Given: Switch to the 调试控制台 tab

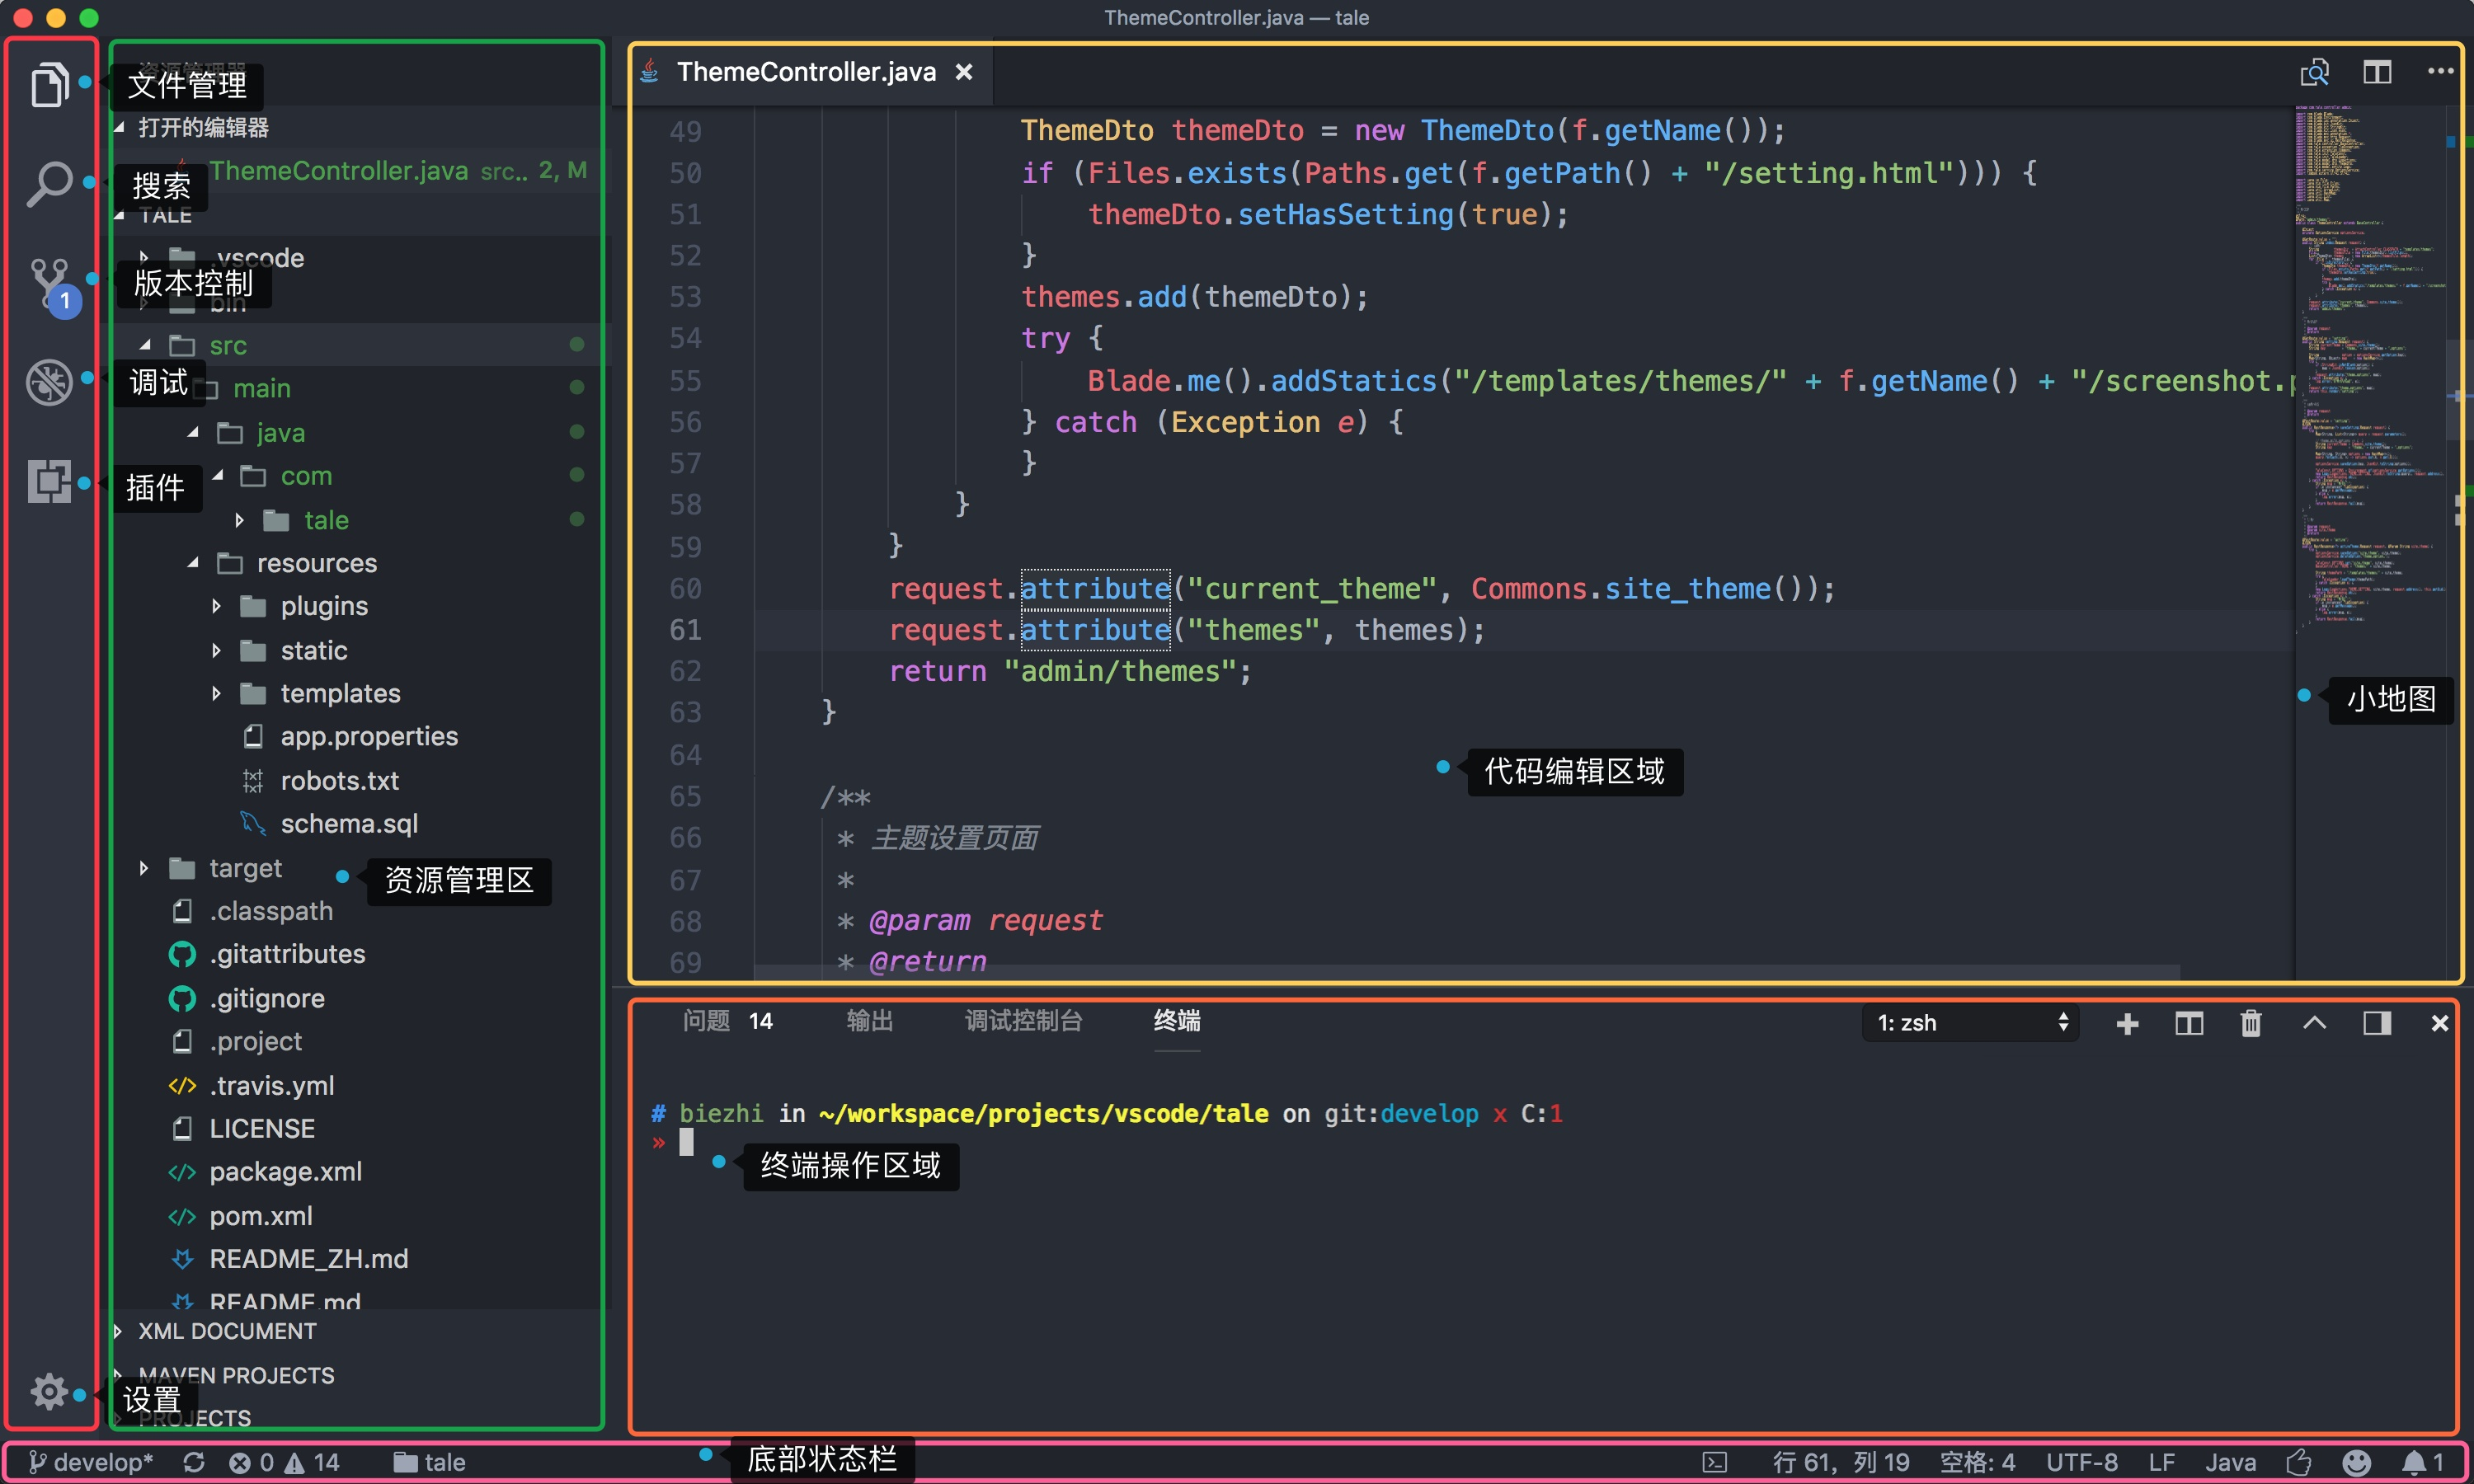Looking at the screenshot, I should click(x=1023, y=1021).
